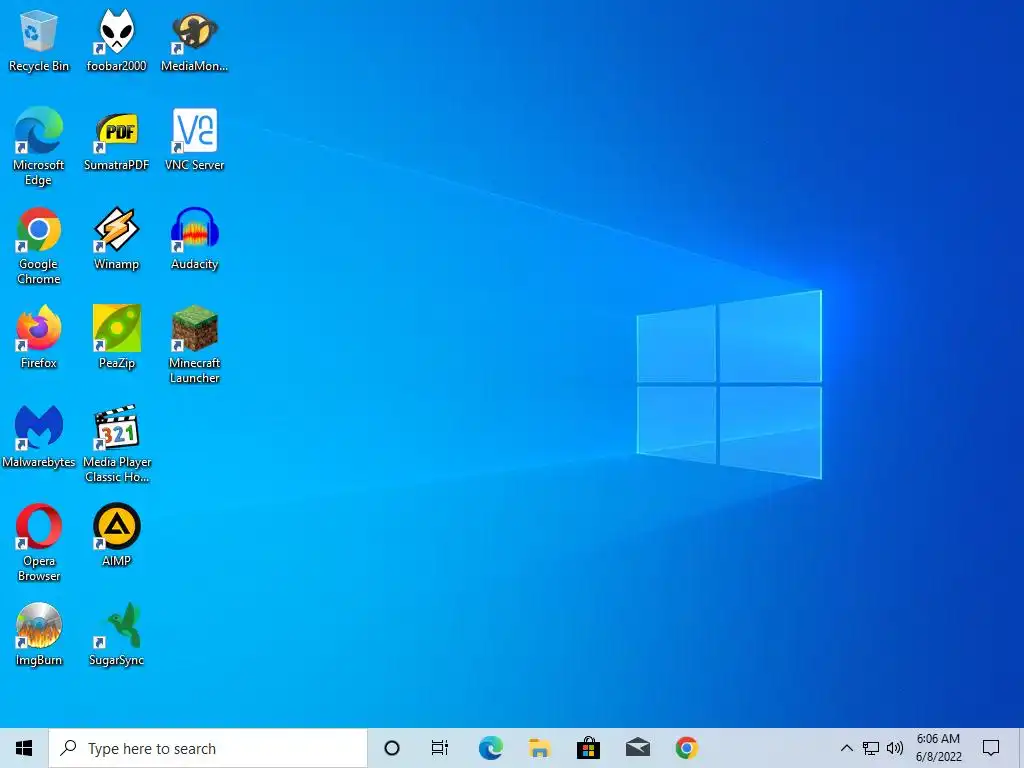The width and height of the screenshot is (1024, 768).
Task: Launch Microsoft Edge from the taskbar
Action: 490,748
